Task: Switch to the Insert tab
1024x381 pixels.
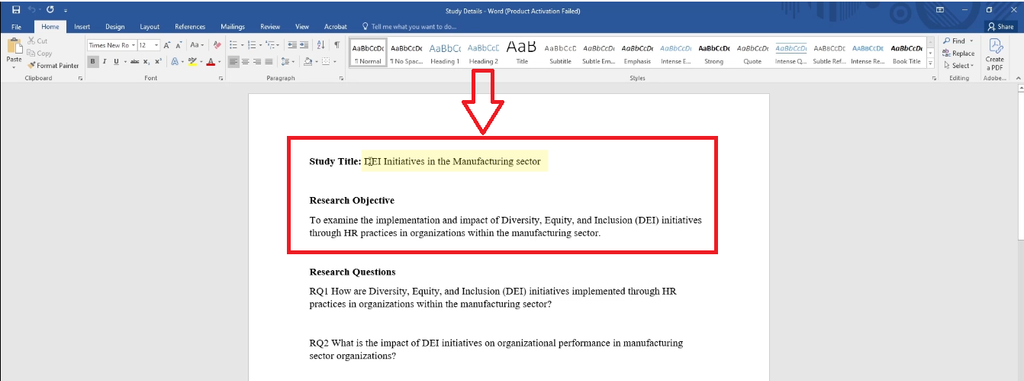Action: pos(82,27)
